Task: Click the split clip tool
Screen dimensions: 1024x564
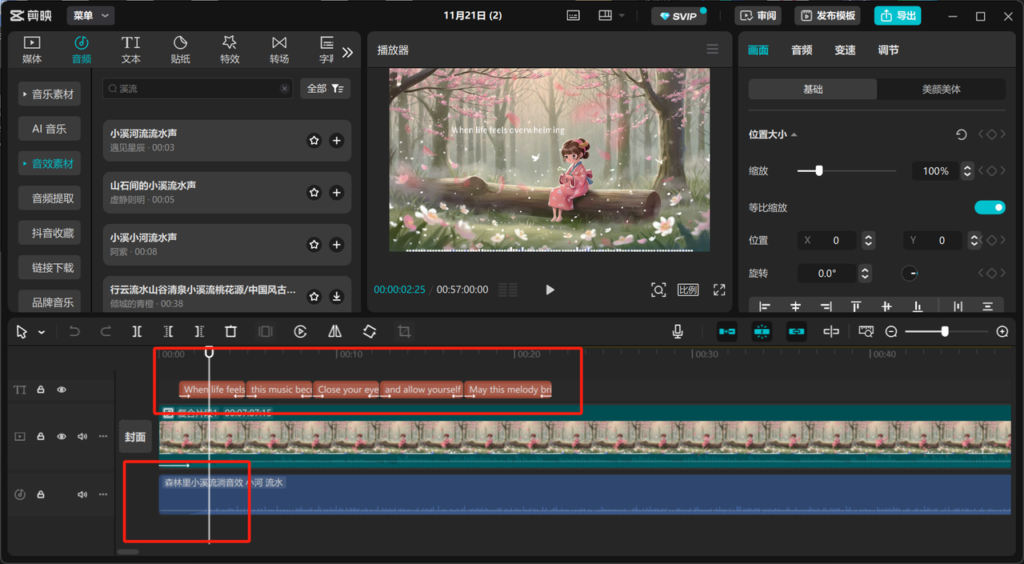Action: click(136, 332)
